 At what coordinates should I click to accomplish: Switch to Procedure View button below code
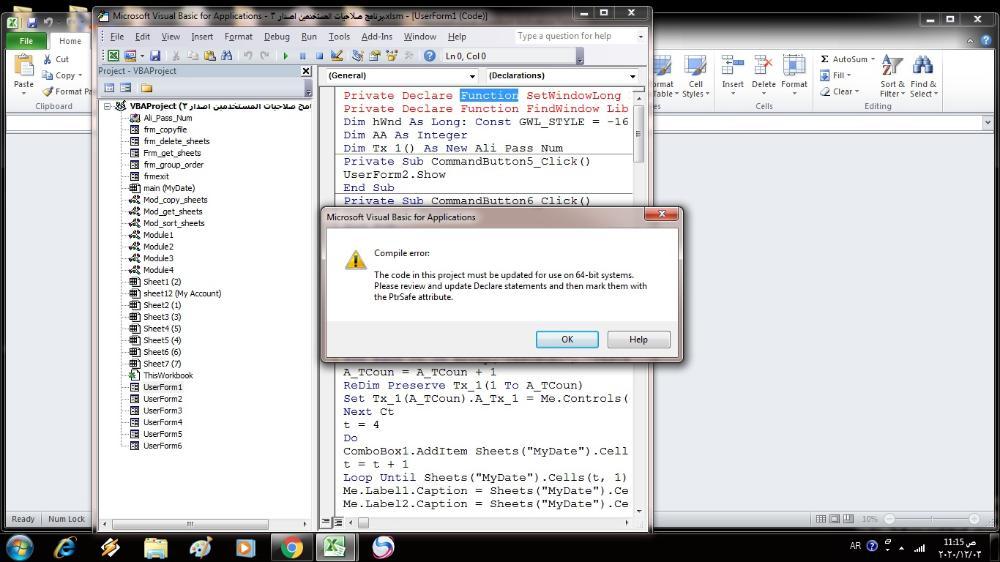(x=326, y=522)
